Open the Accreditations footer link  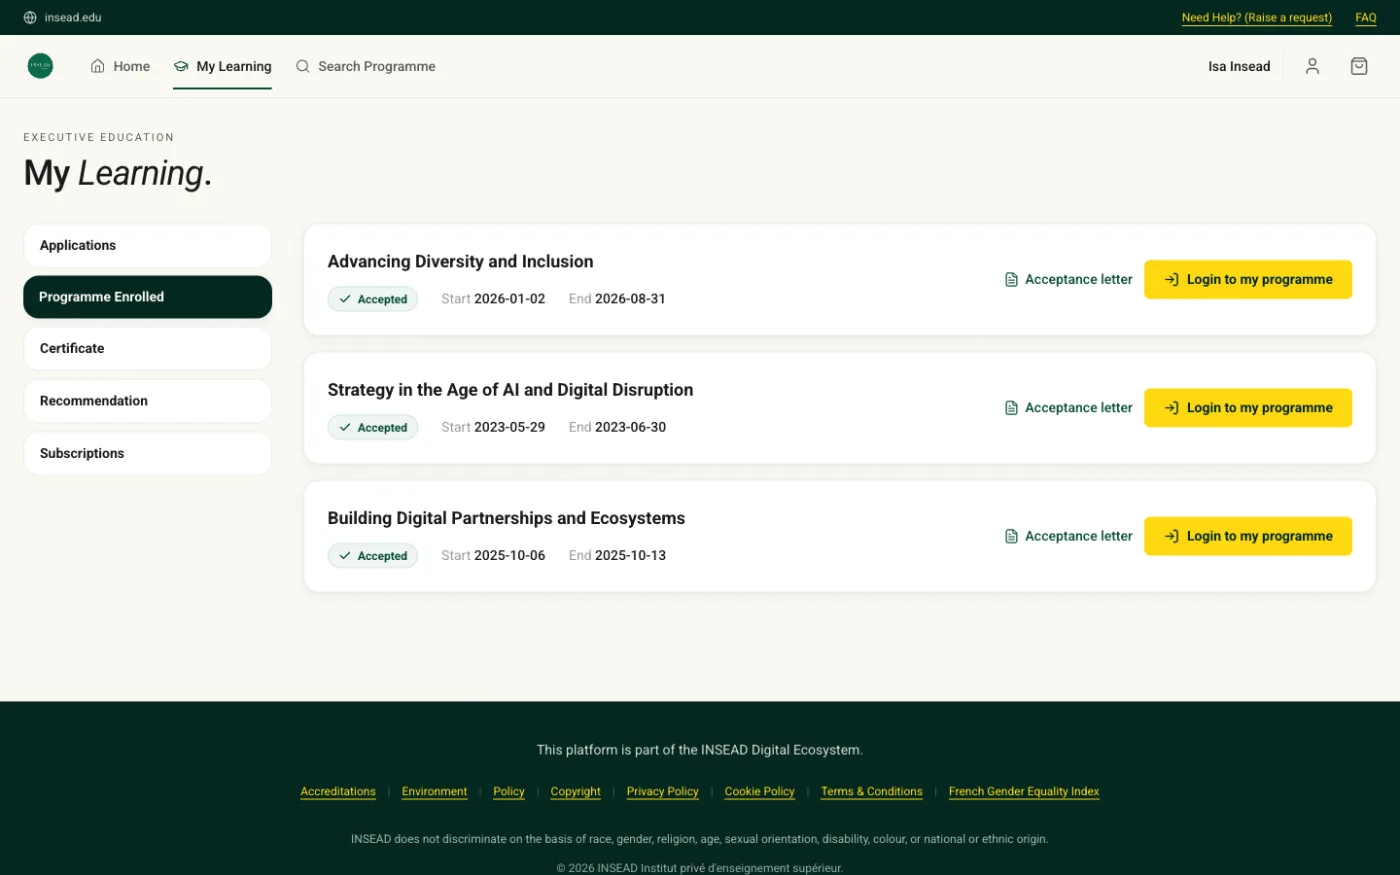click(x=338, y=791)
